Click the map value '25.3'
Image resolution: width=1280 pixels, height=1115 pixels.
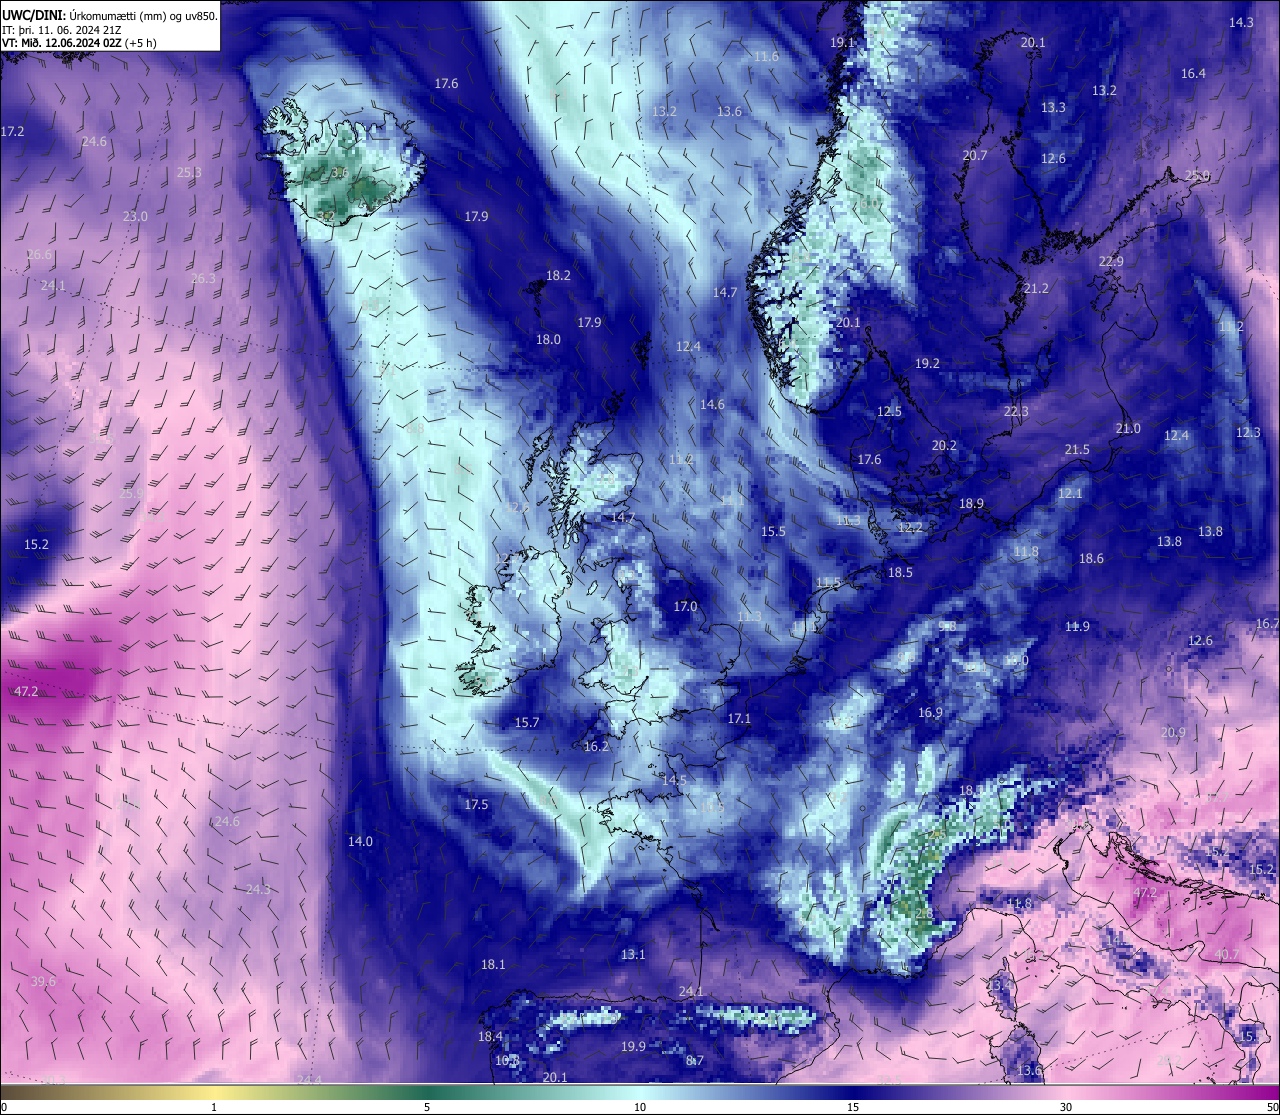point(189,172)
